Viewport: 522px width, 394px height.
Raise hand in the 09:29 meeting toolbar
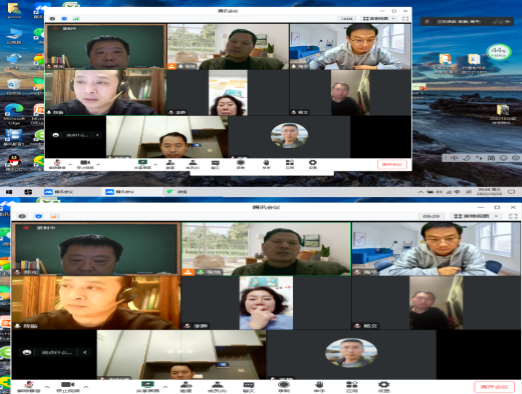319,387
